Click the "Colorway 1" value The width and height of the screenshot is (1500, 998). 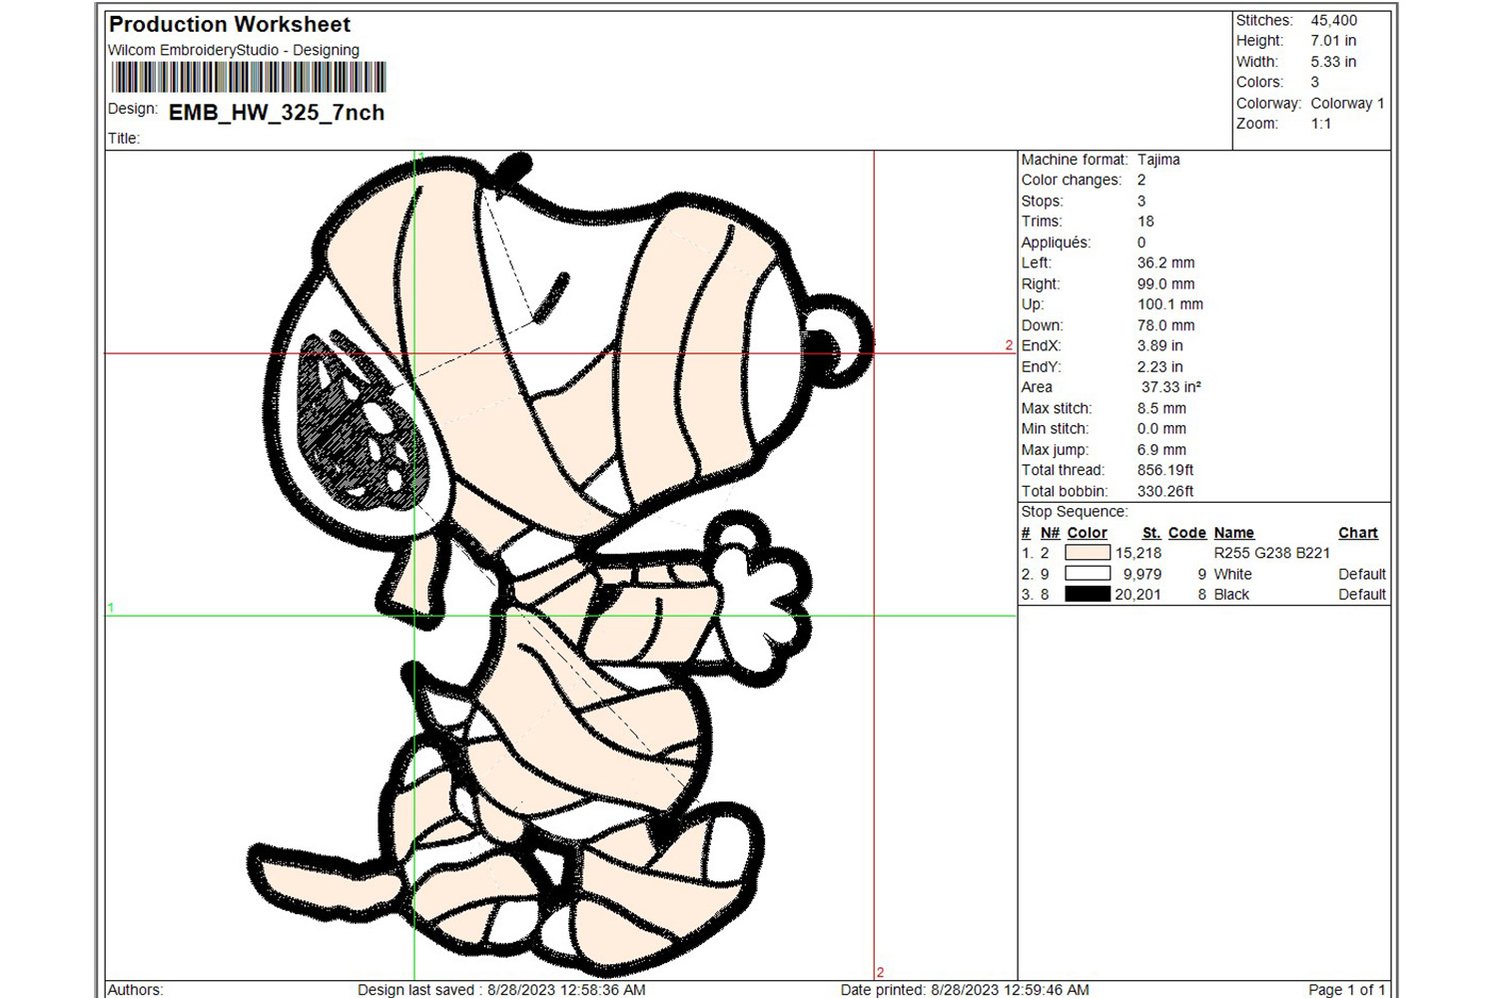[x=1347, y=103]
